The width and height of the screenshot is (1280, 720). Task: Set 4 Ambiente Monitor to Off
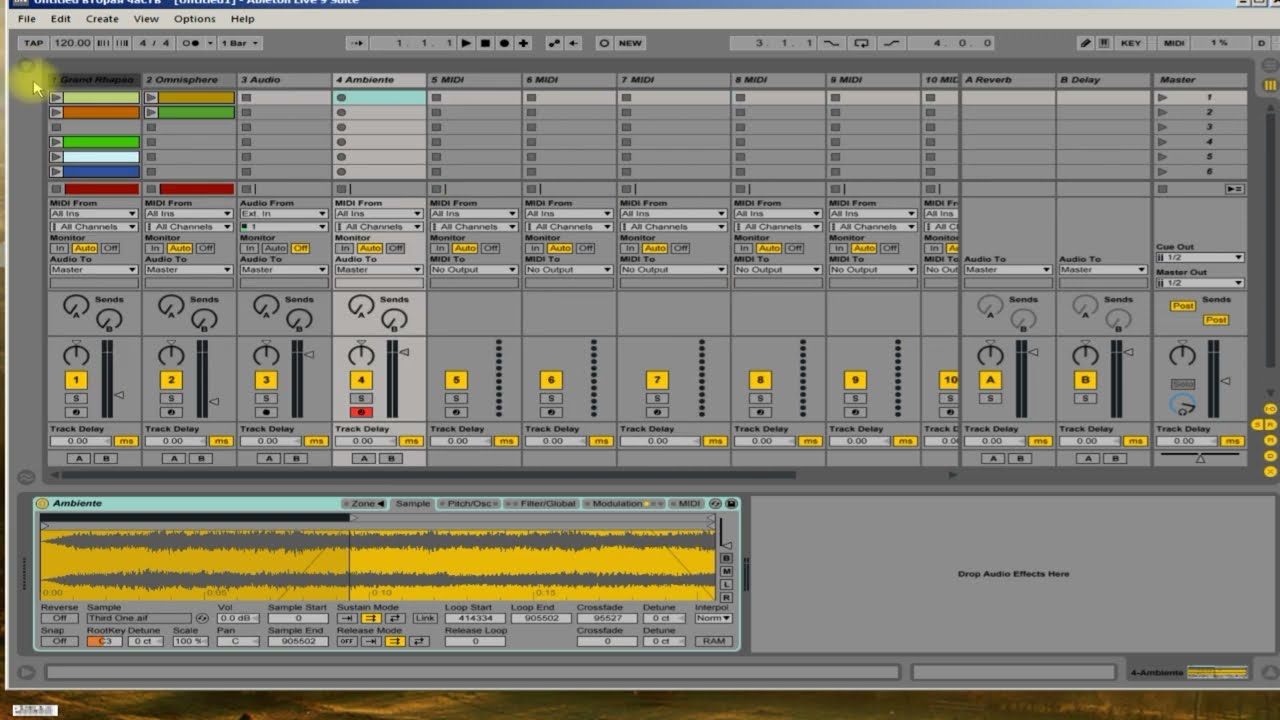[396, 248]
